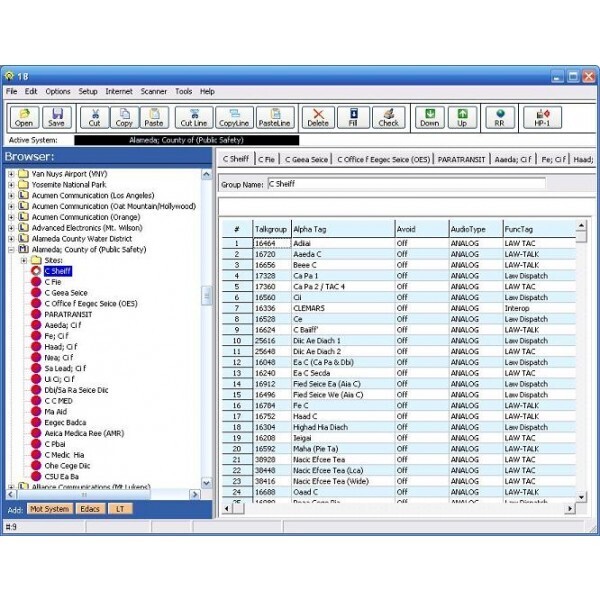Click the Talkgroup column header
Screen dimensions: 600x600
270,229
